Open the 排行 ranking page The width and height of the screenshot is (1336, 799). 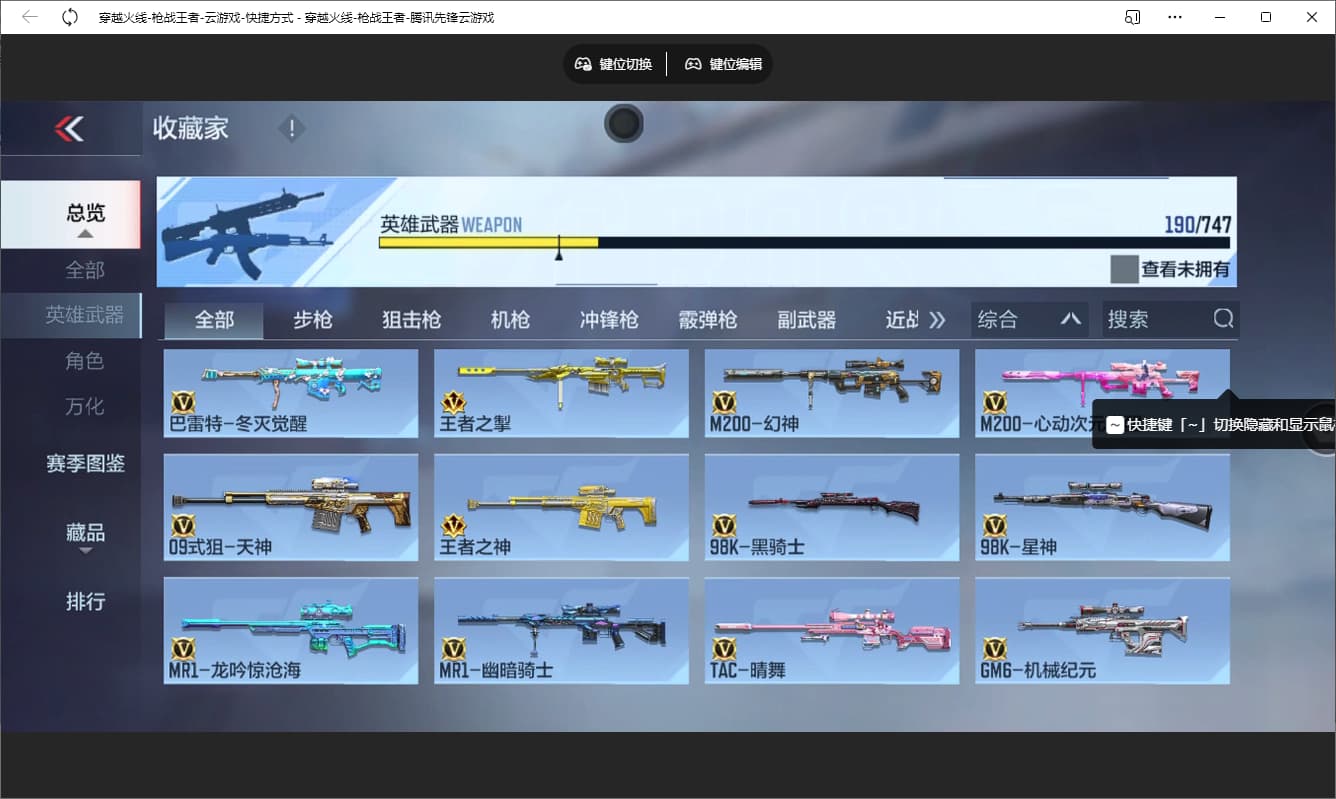coord(85,601)
